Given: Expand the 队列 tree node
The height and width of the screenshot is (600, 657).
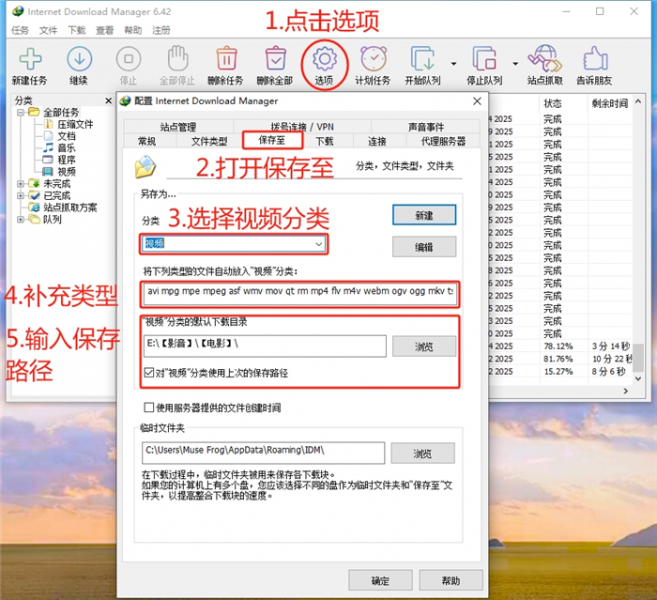Looking at the screenshot, I should pyautogui.click(x=20, y=219).
